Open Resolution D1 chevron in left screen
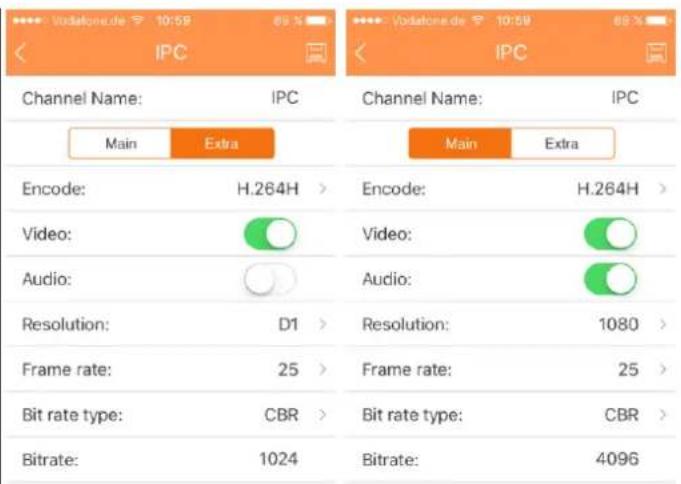Image resolution: width=681 pixels, height=484 pixels. [x=323, y=324]
